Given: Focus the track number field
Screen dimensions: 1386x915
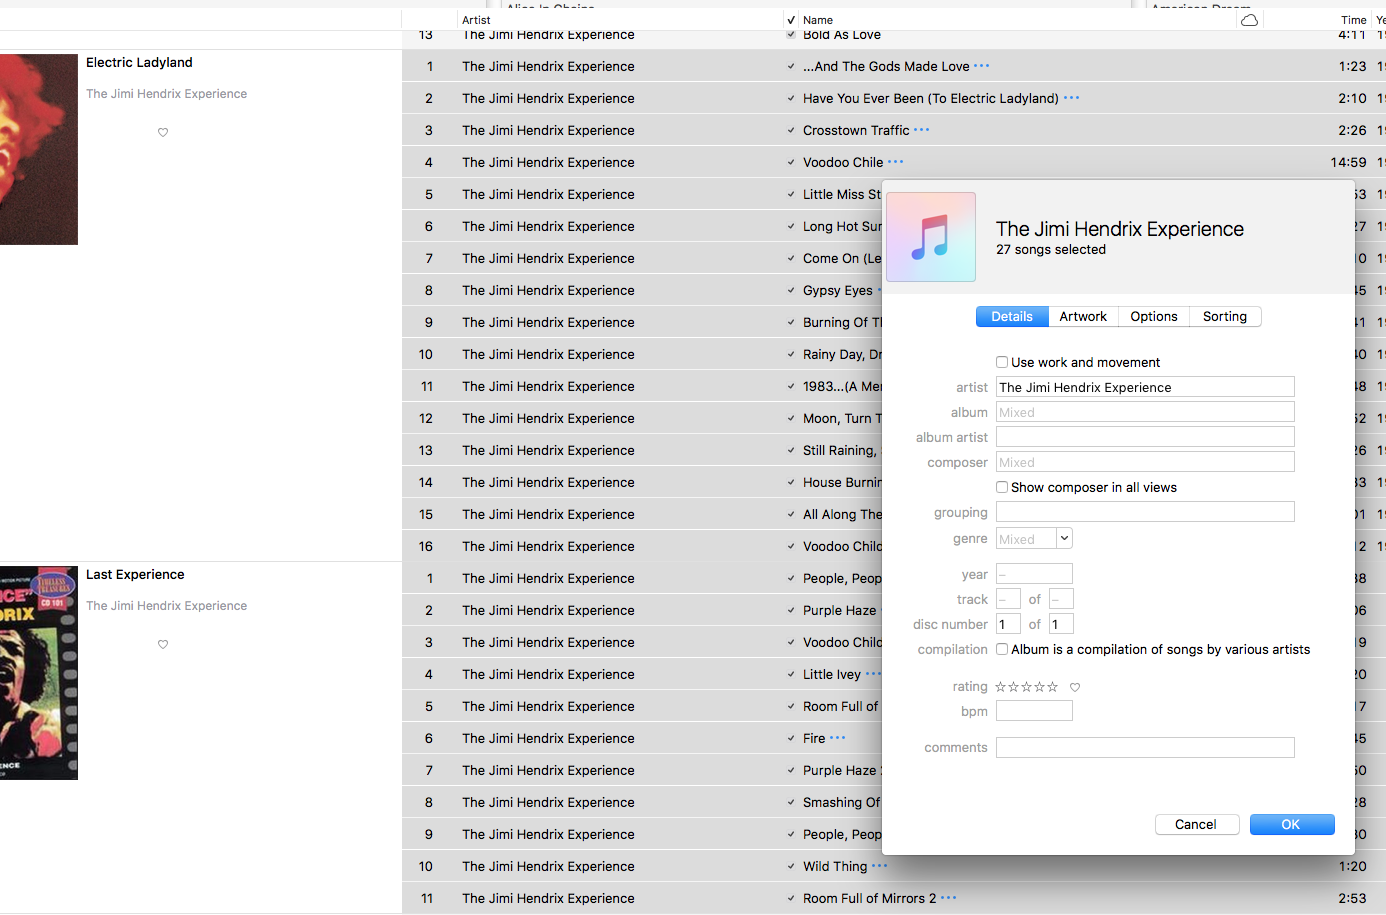Looking at the screenshot, I should [1008, 599].
